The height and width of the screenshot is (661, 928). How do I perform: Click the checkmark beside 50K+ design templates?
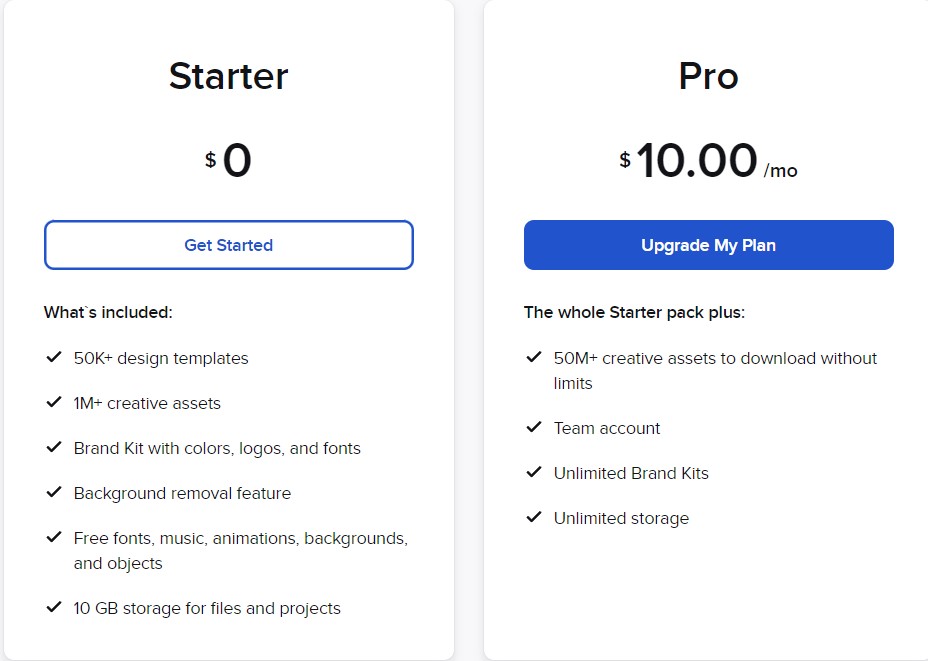pos(54,358)
